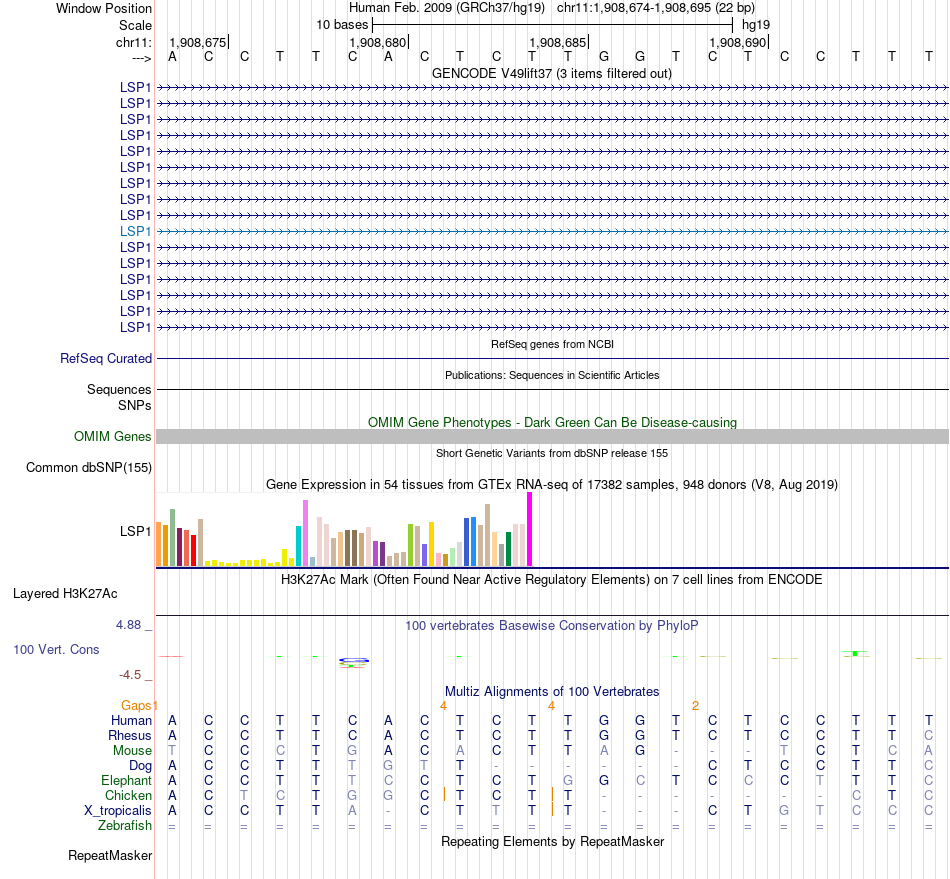The image size is (950, 879).
Task: Select the 'Human' species row label
Action: point(131,720)
